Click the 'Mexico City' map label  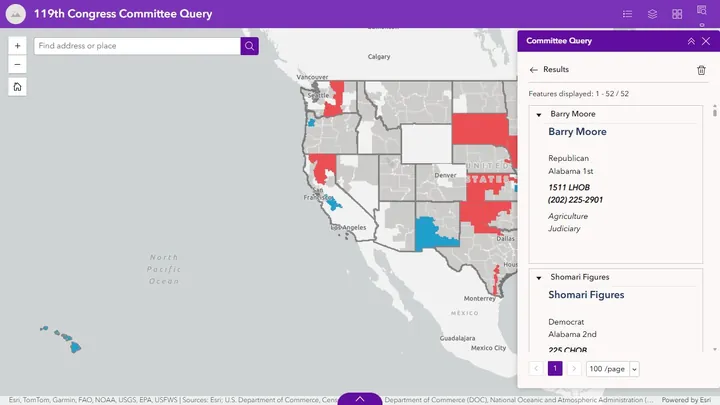click(488, 348)
